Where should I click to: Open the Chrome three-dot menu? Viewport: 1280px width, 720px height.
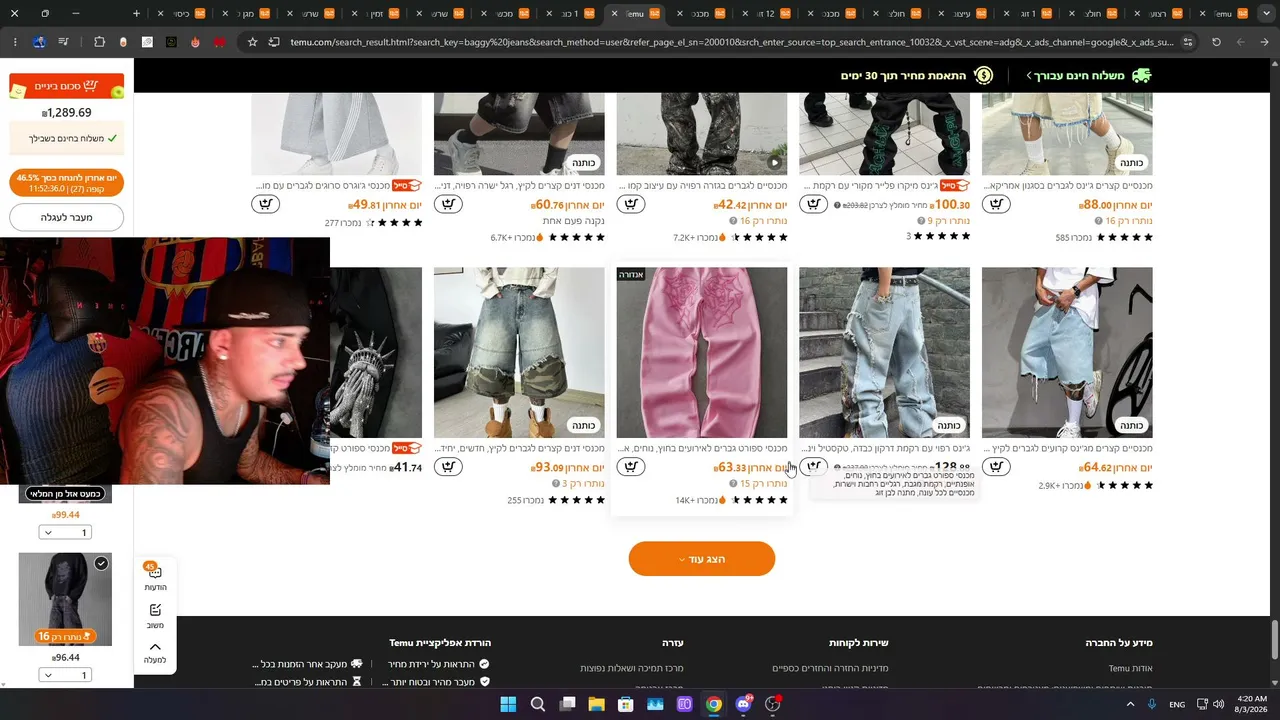(x=15, y=42)
